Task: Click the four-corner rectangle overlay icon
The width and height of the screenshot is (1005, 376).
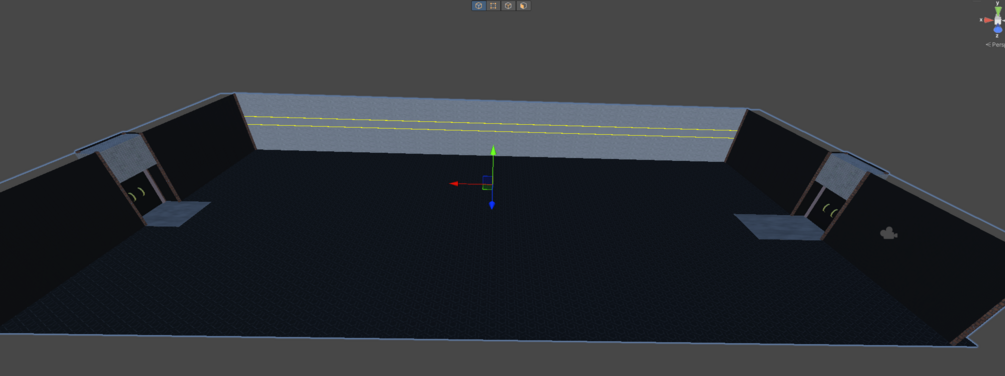Action: (x=494, y=6)
